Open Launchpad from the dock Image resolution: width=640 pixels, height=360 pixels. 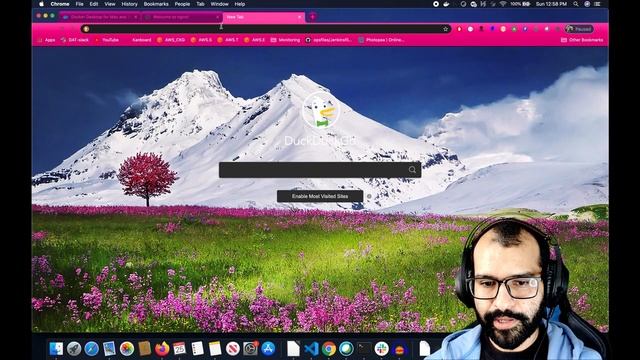pos(74,349)
